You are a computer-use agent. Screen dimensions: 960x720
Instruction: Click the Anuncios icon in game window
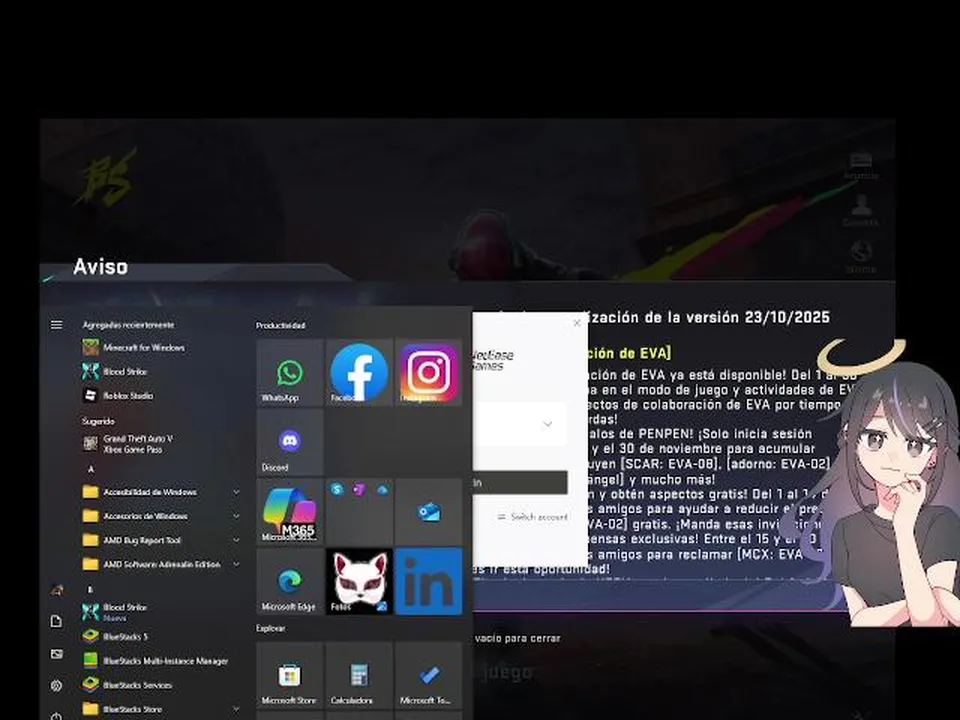(x=861, y=165)
